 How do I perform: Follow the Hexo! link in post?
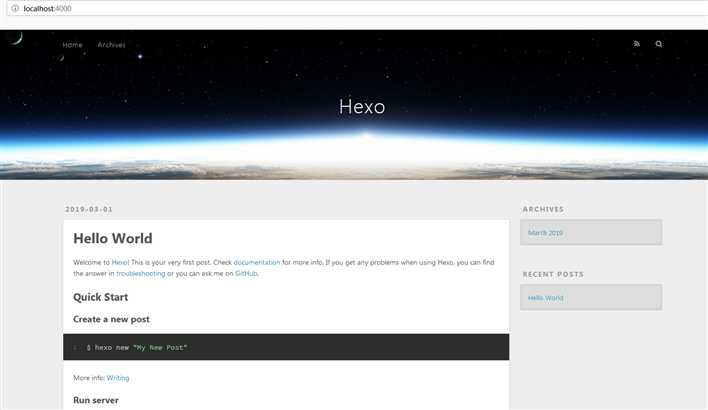[x=120, y=262]
